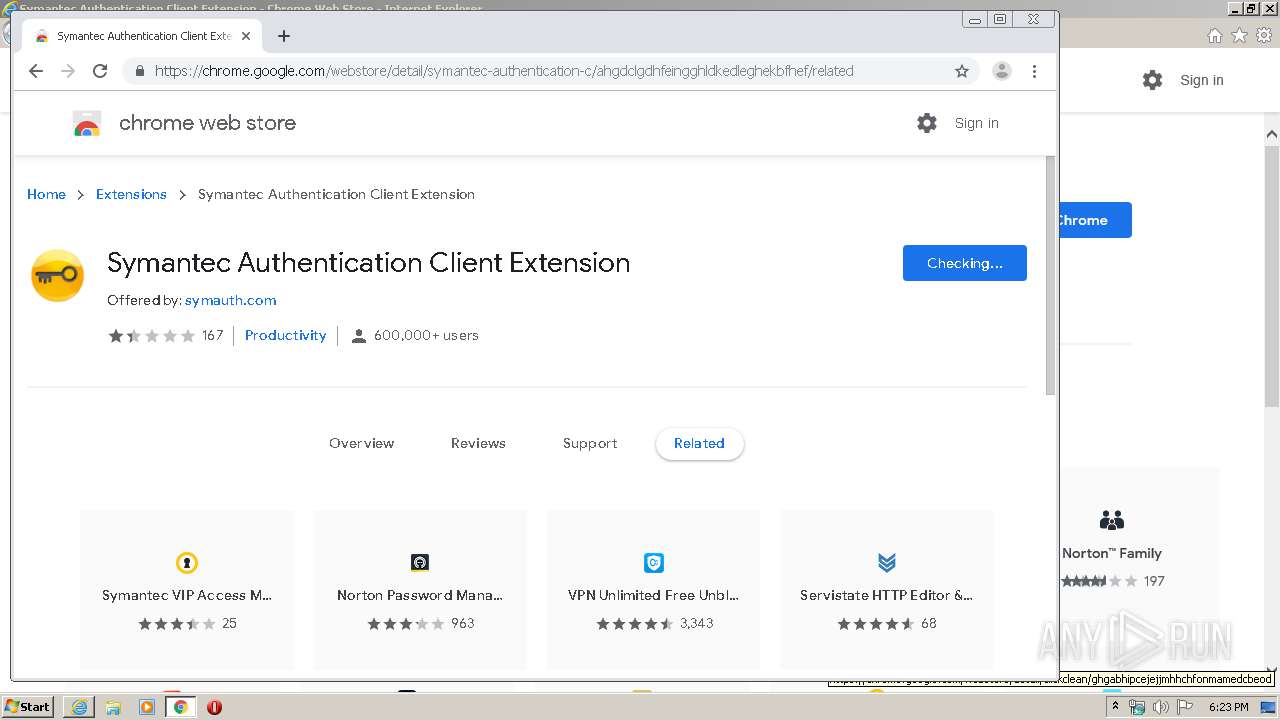Open Norton Password Manager card
Image resolution: width=1280 pixels, height=720 pixels.
click(420, 590)
